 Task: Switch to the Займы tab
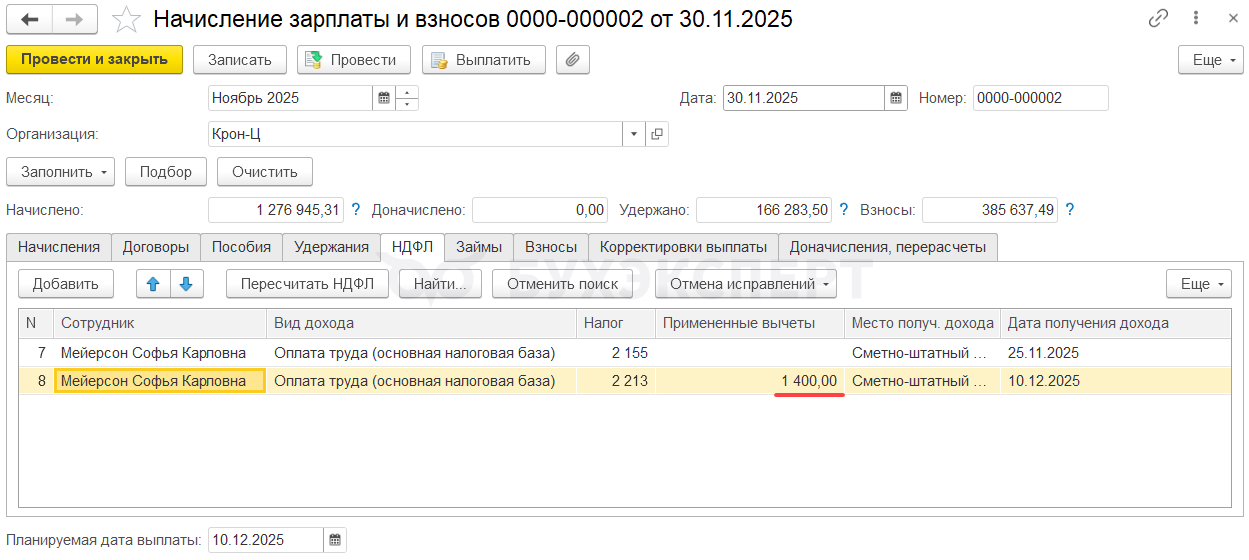pyautogui.click(x=479, y=247)
